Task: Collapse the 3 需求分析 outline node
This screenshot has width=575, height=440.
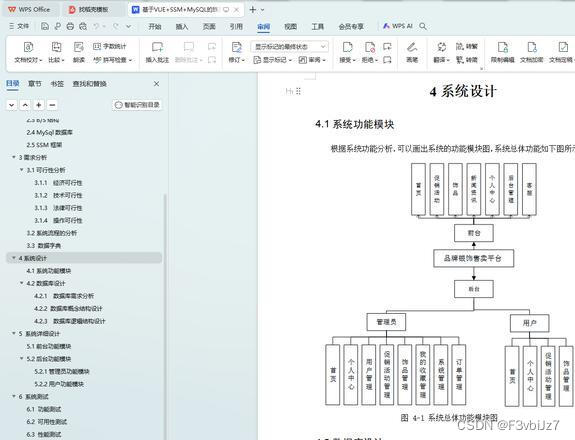Action: point(14,157)
